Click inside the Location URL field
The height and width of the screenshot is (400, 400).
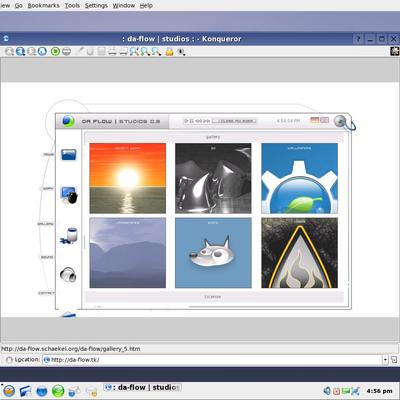coord(212,360)
